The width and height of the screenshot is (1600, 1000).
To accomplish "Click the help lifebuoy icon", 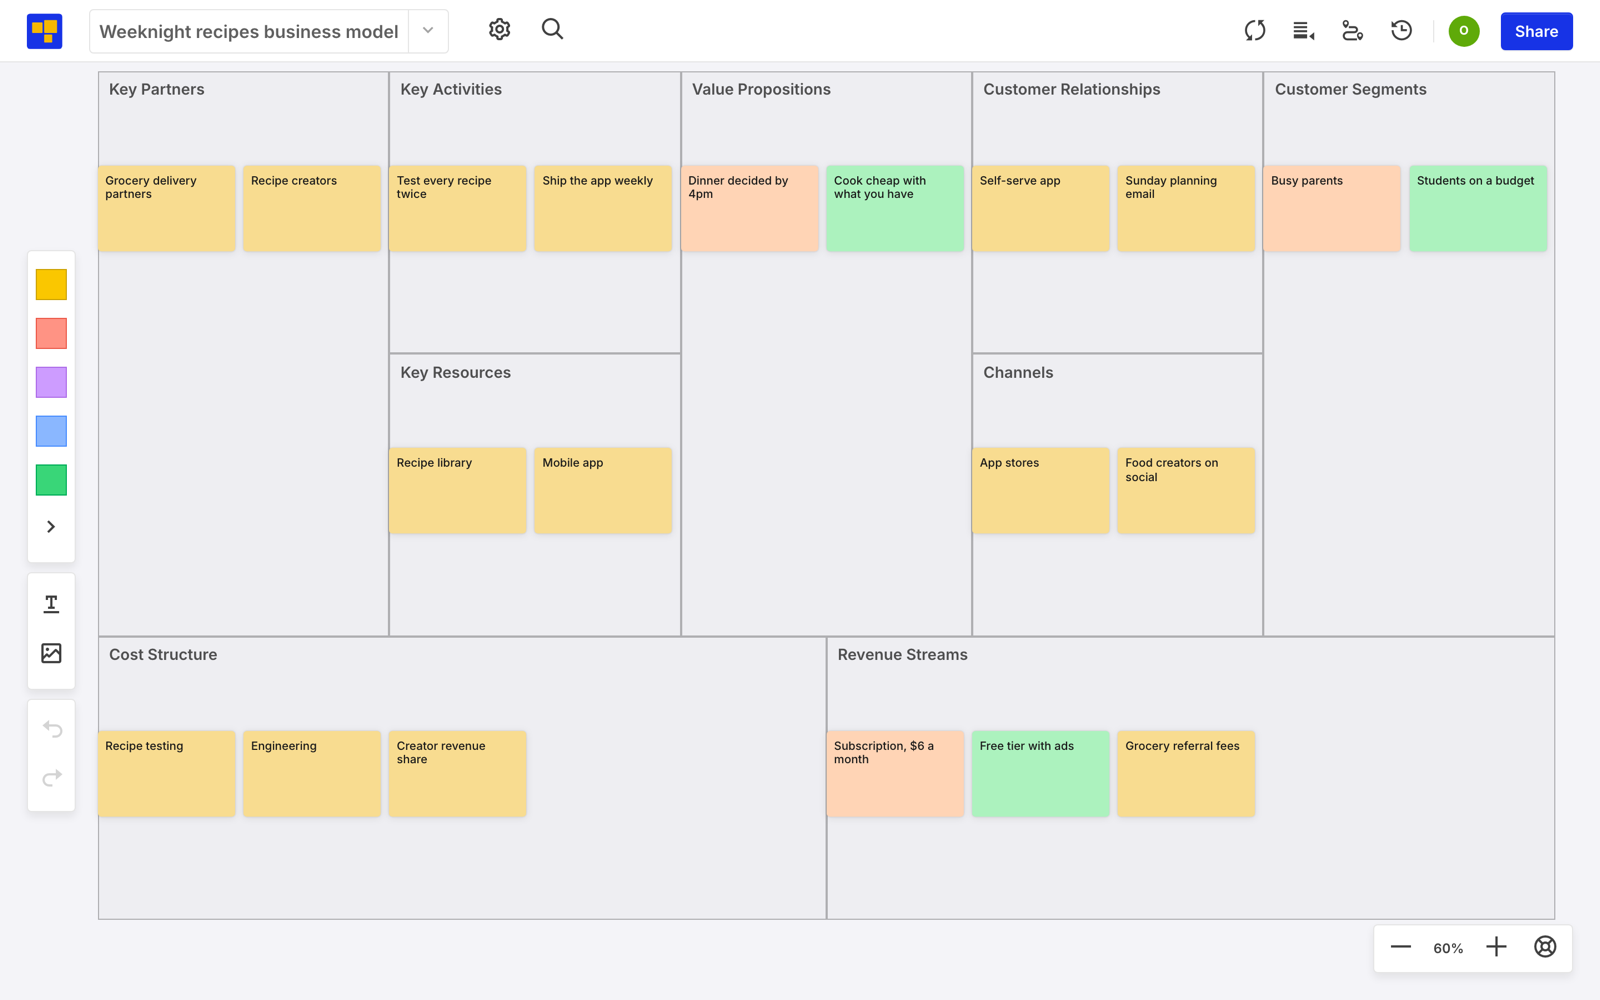I will 1545,947.
